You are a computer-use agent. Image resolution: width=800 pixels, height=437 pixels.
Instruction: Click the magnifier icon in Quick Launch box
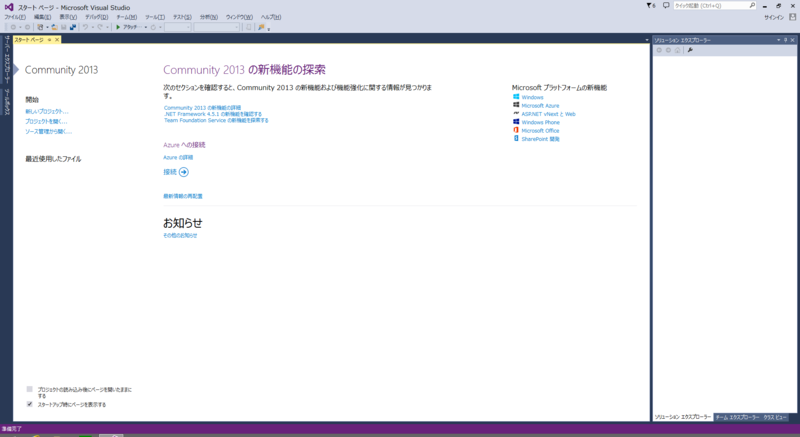point(752,6)
